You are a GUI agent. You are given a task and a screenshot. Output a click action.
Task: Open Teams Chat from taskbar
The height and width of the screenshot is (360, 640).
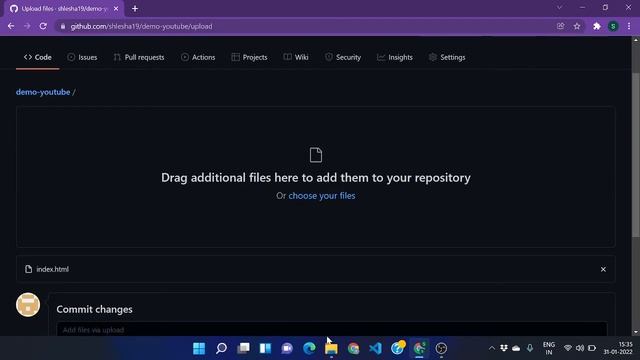tap(287, 348)
